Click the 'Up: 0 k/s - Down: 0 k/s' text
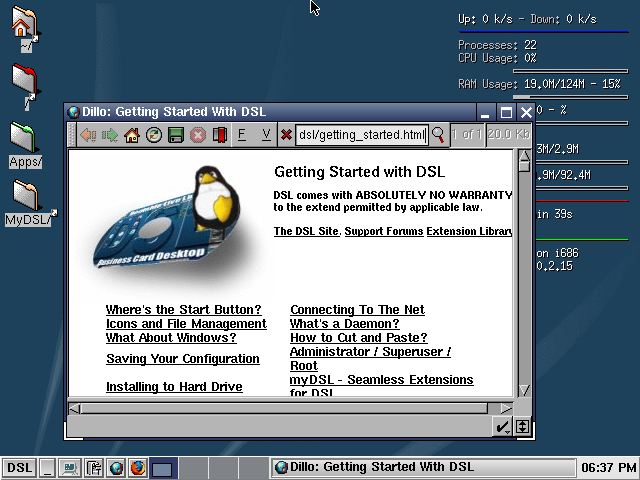The image size is (640, 480). [x=527, y=19]
